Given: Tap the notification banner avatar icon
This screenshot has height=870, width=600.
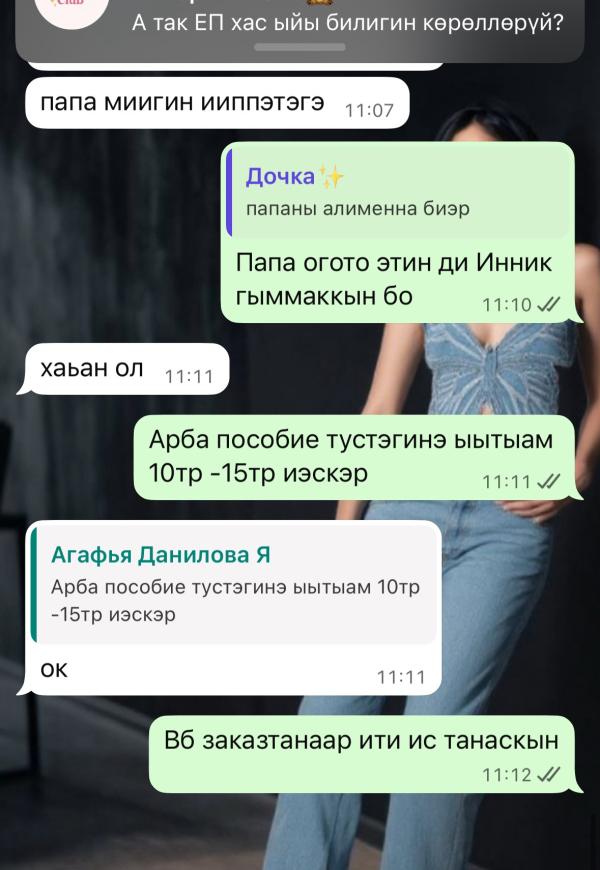Looking at the screenshot, I should tap(71, 10).
